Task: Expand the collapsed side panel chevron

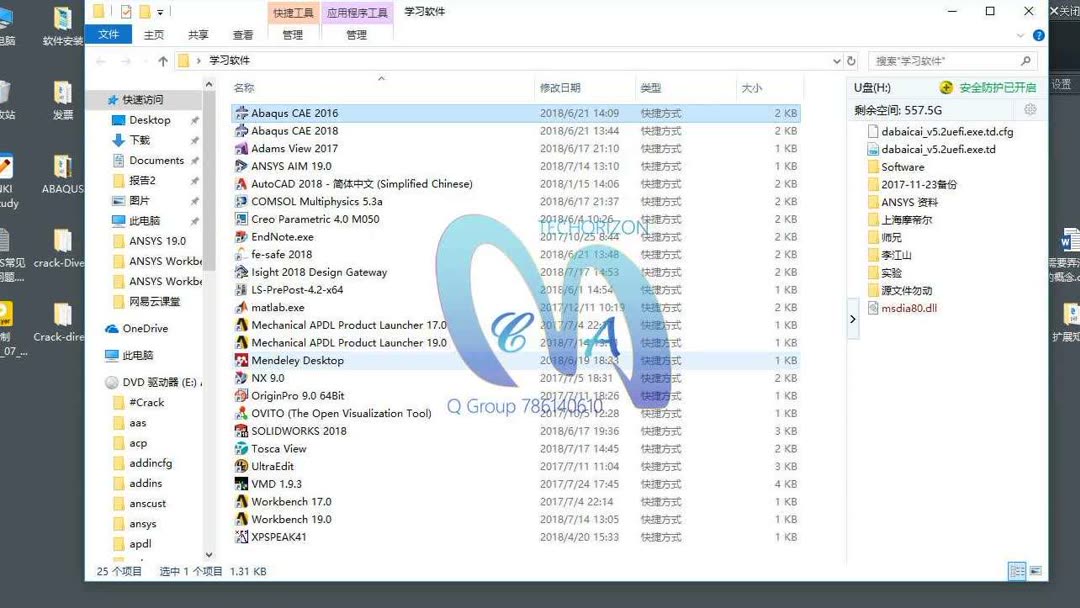Action: (x=852, y=318)
